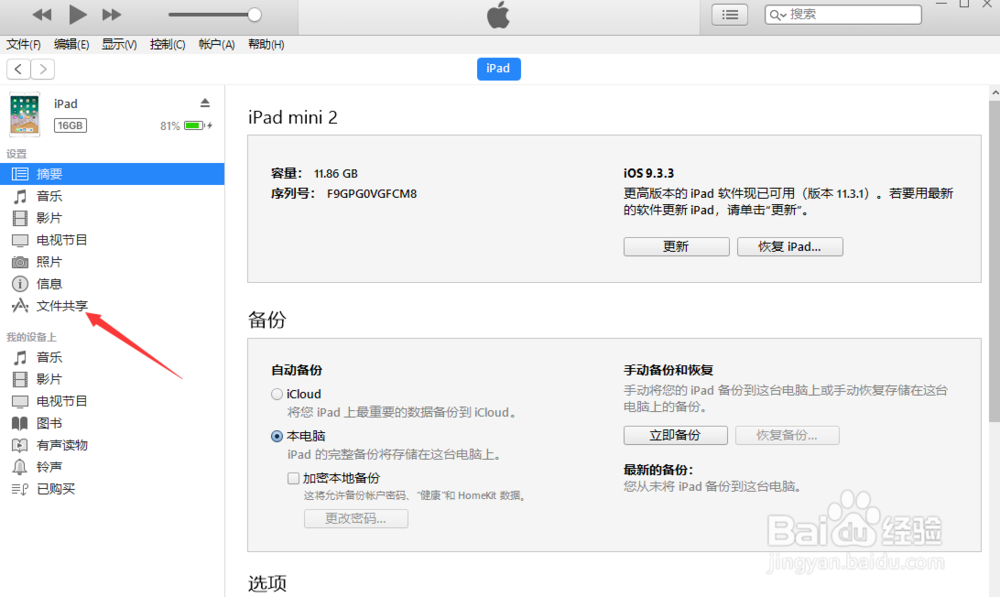Click the battery charging indicator
This screenshot has height=597, width=1000.
(x=198, y=126)
